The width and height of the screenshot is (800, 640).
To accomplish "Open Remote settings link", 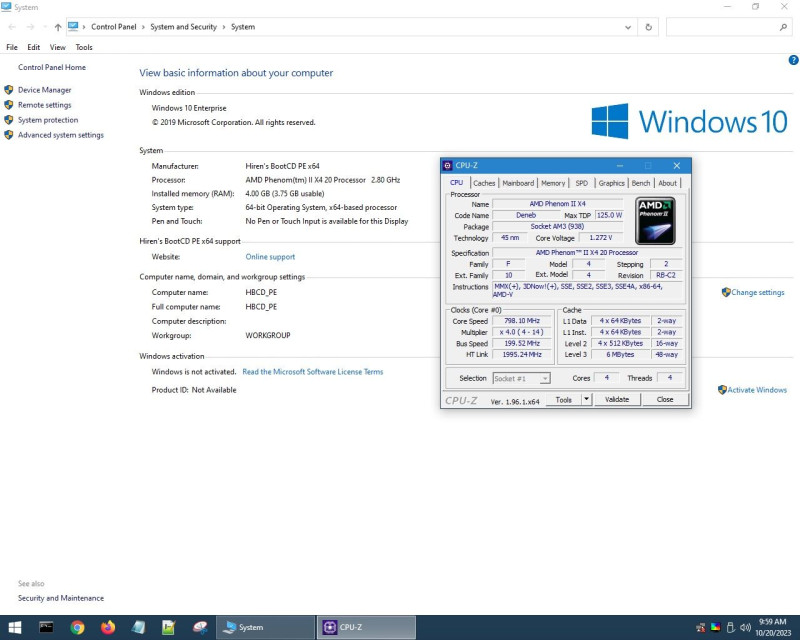I will [x=44, y=105].
